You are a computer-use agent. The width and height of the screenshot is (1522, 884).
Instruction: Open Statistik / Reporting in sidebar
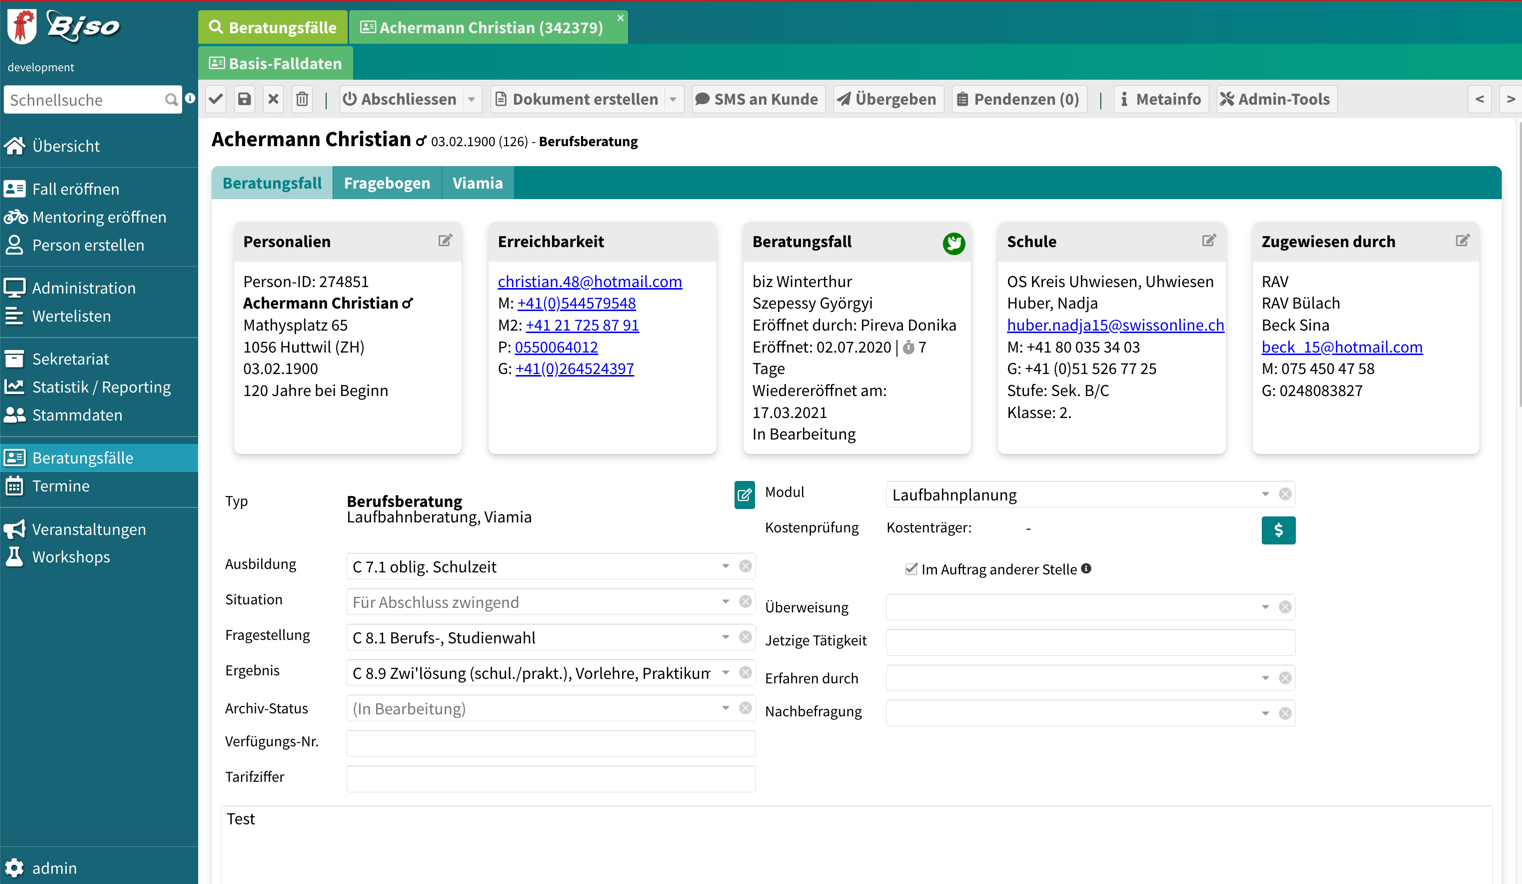tap(99, 387)
